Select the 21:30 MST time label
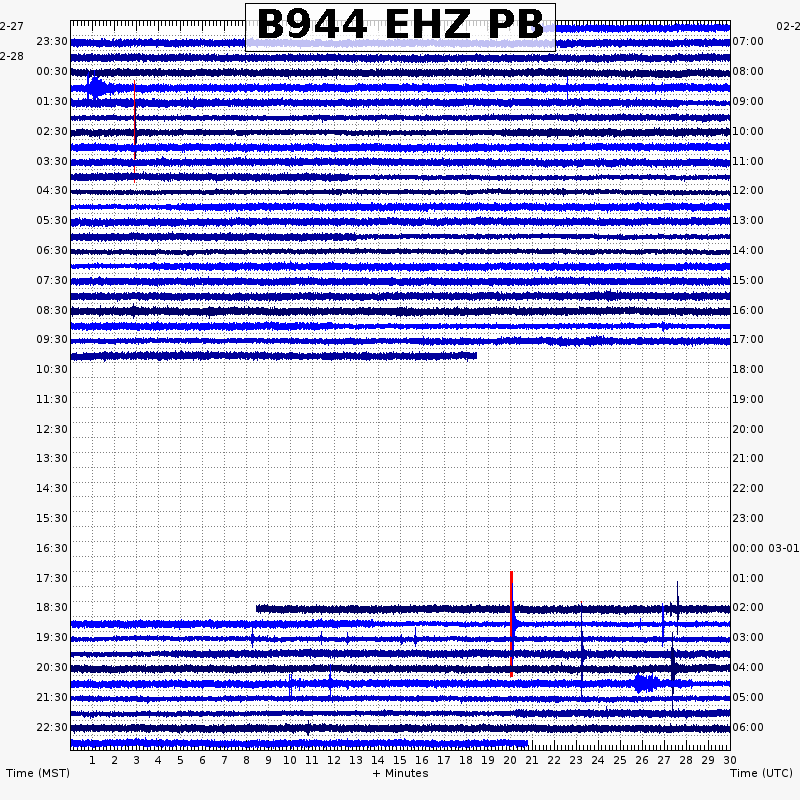The image size is (800, 800). (52, 697)
